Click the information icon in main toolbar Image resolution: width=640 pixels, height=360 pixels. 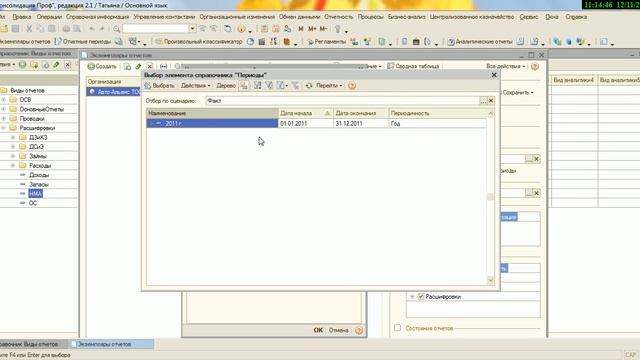tap(241, 29)
